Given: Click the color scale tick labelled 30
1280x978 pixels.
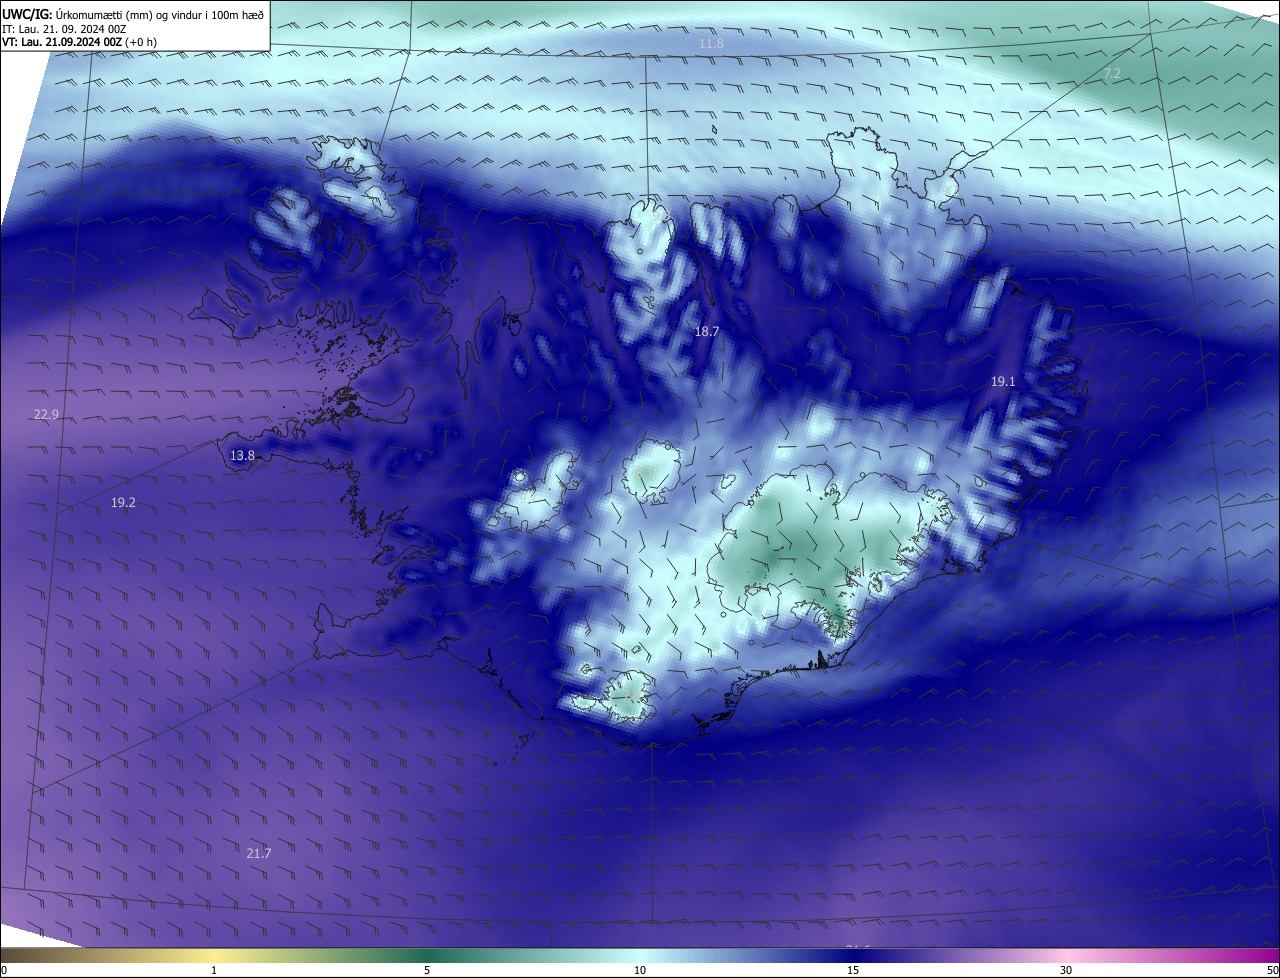Looking at the screenshot, I should [x=1066, y=970].
